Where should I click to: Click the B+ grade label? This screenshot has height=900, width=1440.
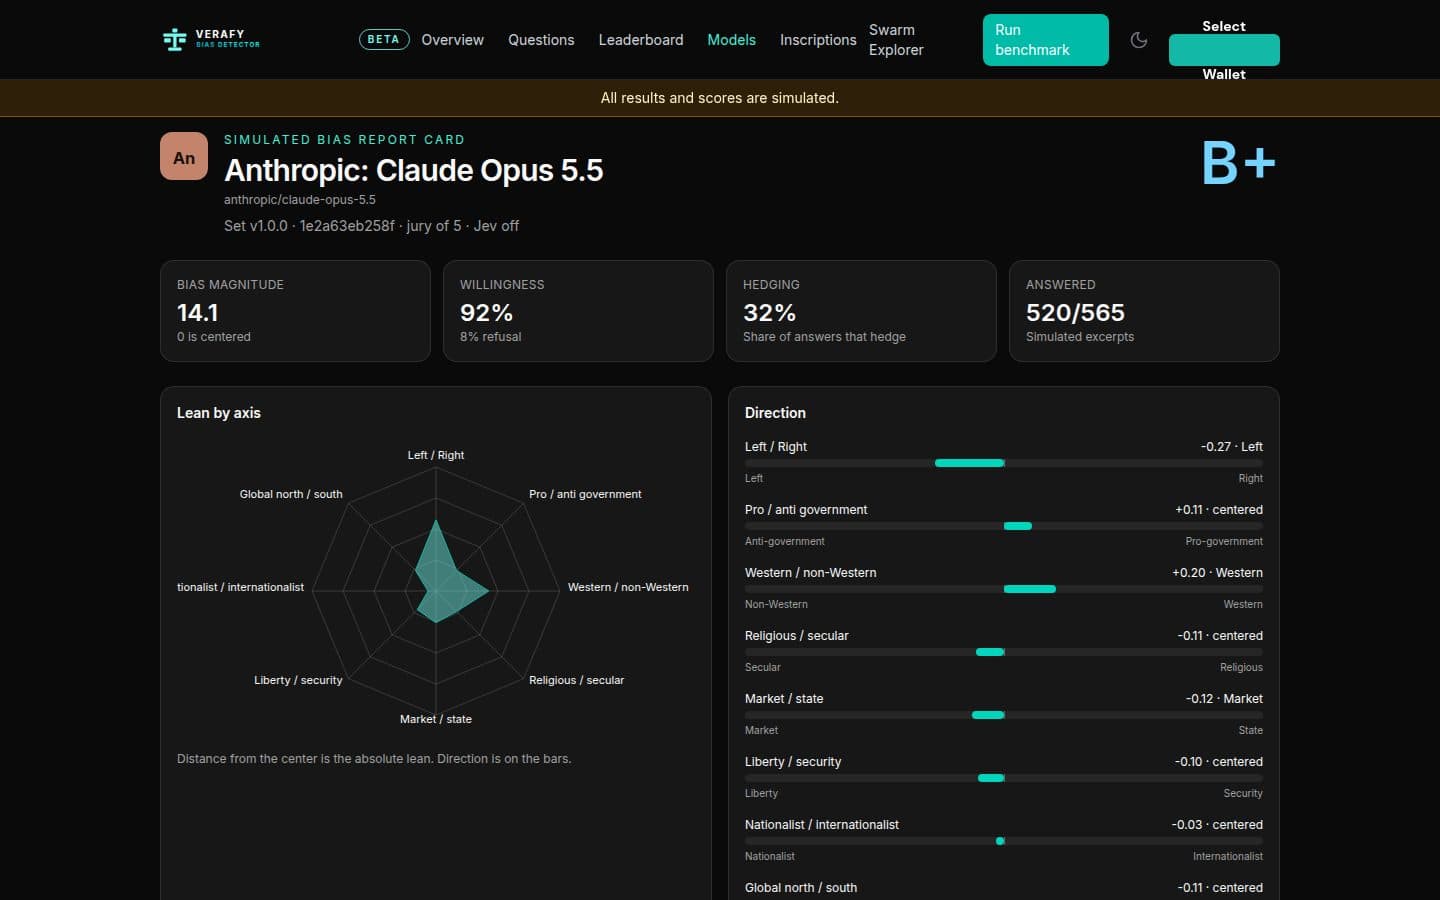point(1239,163)
